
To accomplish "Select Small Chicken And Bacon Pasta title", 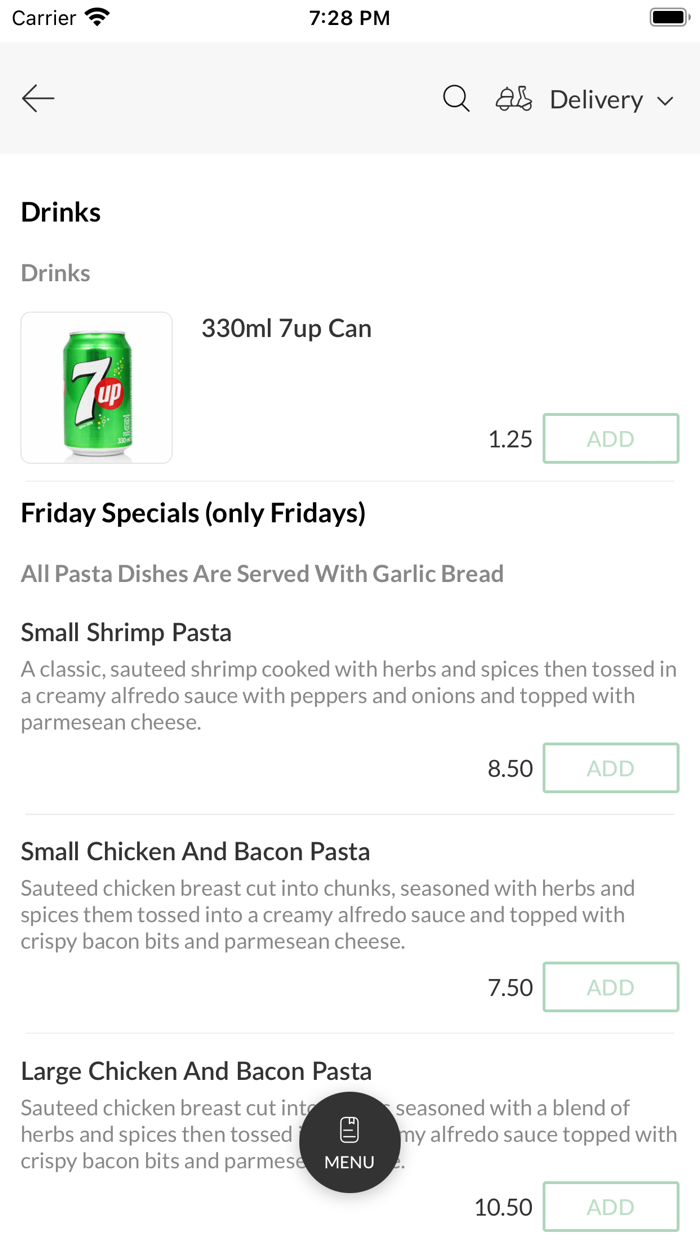I will click(195, 852).
